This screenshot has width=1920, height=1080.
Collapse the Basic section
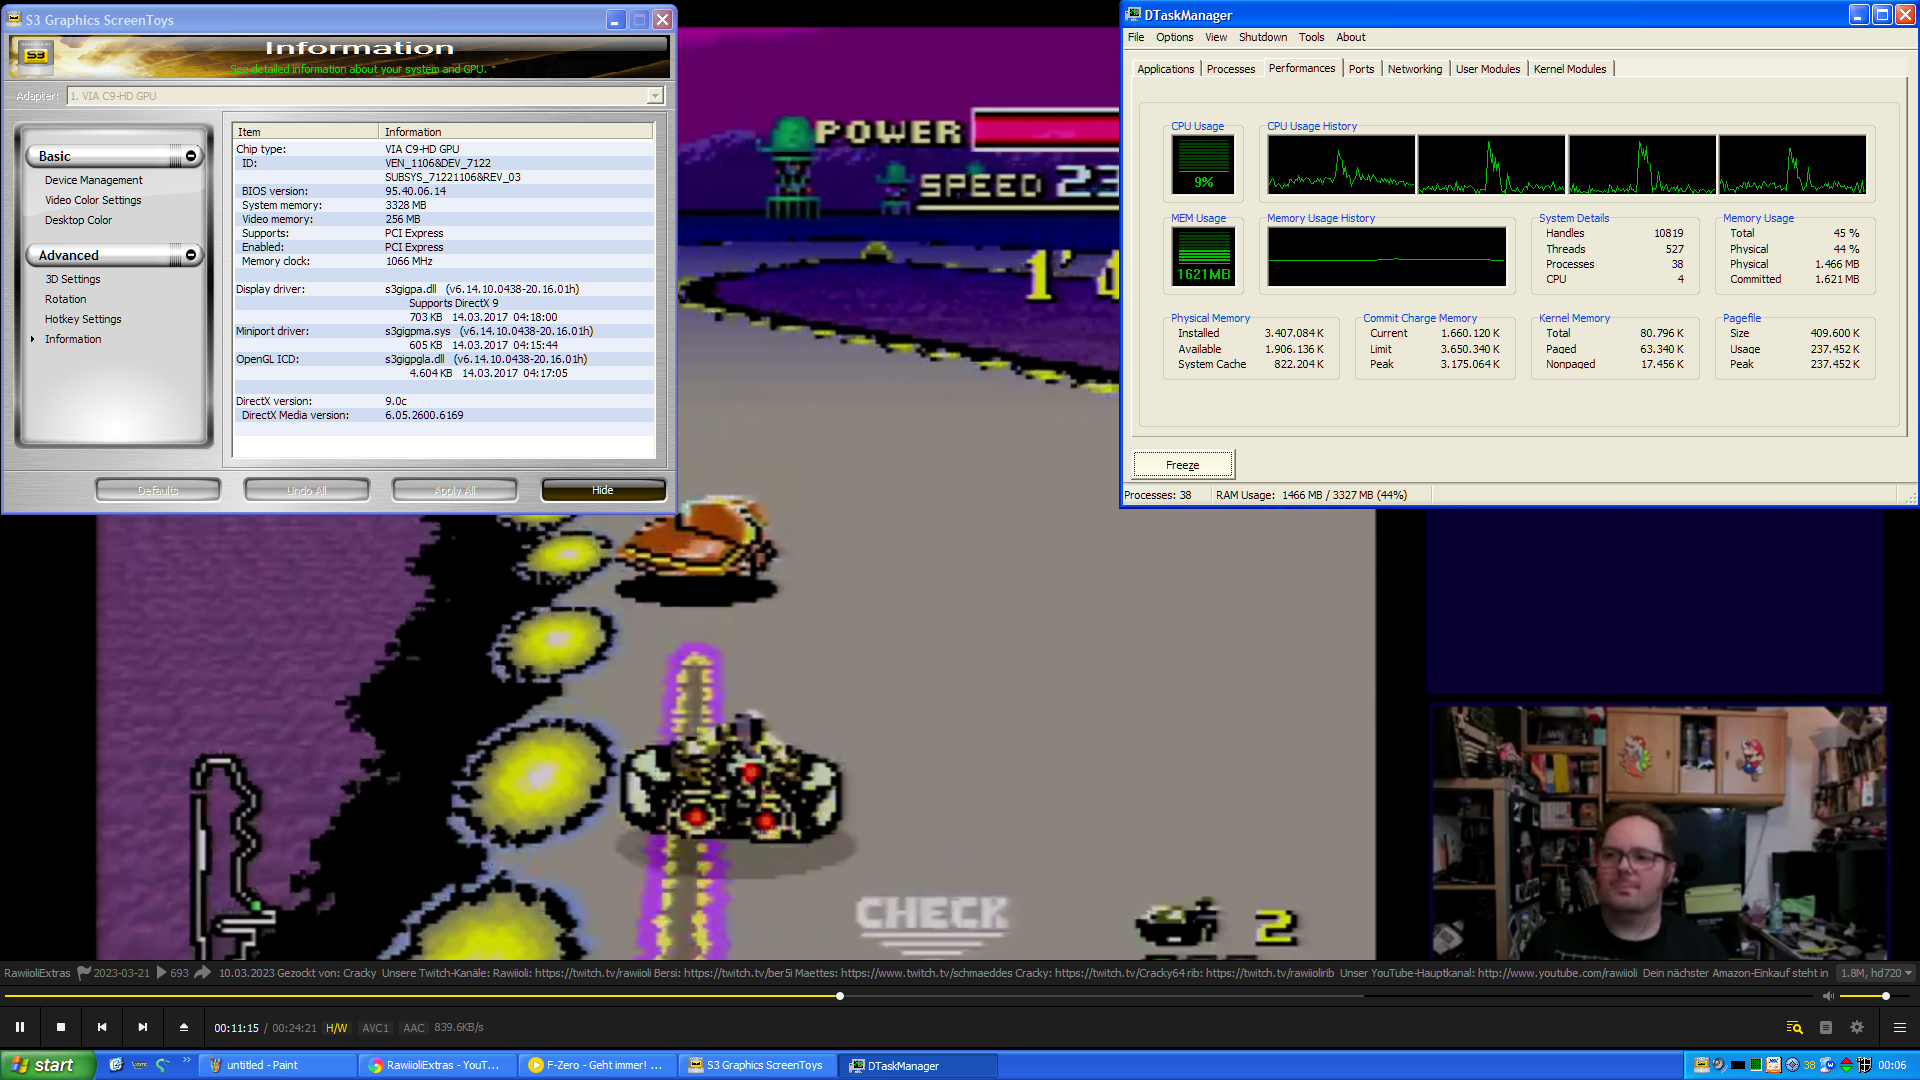click(x=190, y=156)
